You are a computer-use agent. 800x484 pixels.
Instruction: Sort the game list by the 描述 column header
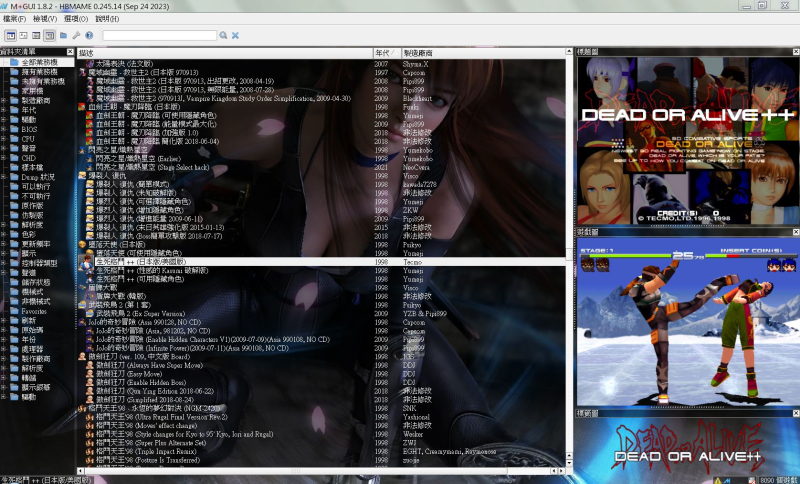[225, 53]
